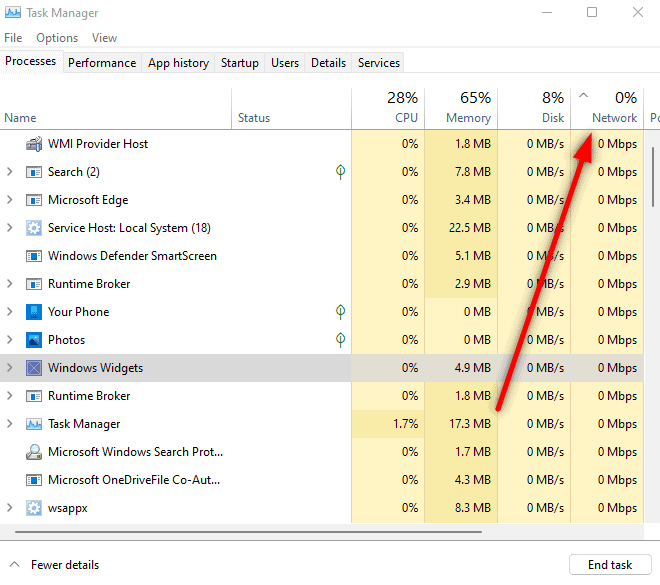Select the 22.5 MB memory value

coord(469,228)
